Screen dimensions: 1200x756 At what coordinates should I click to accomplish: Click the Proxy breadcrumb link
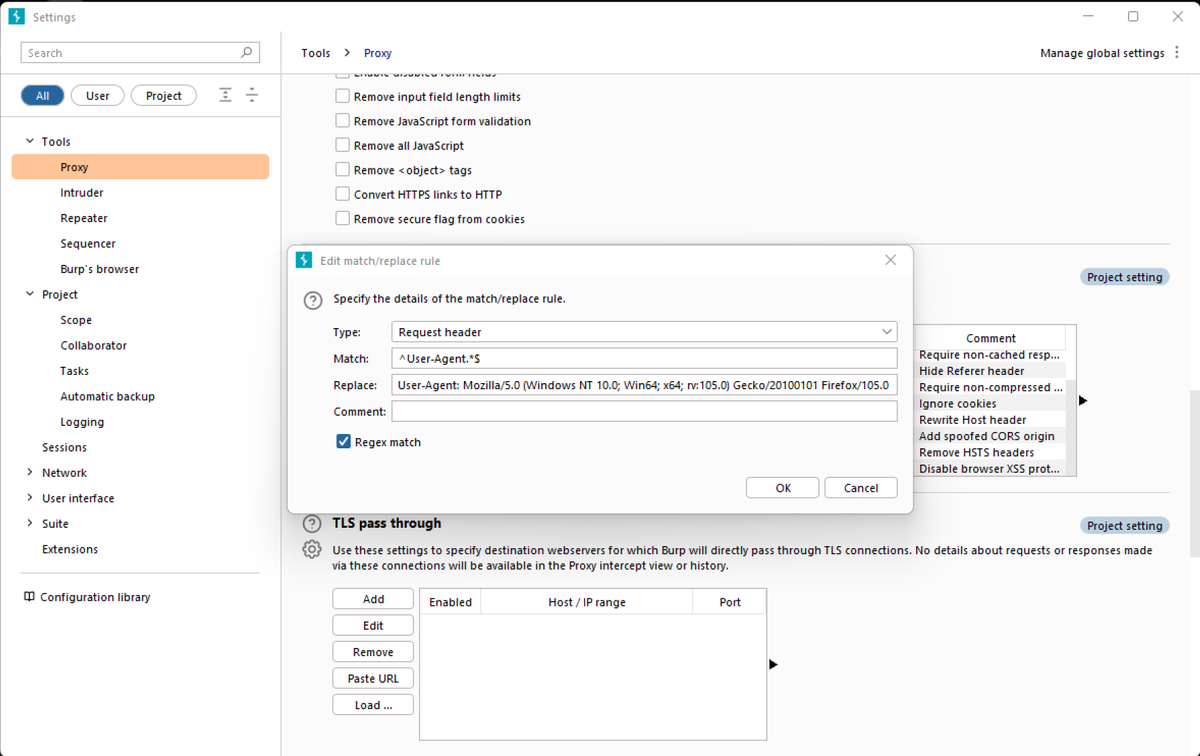(378, 53)
